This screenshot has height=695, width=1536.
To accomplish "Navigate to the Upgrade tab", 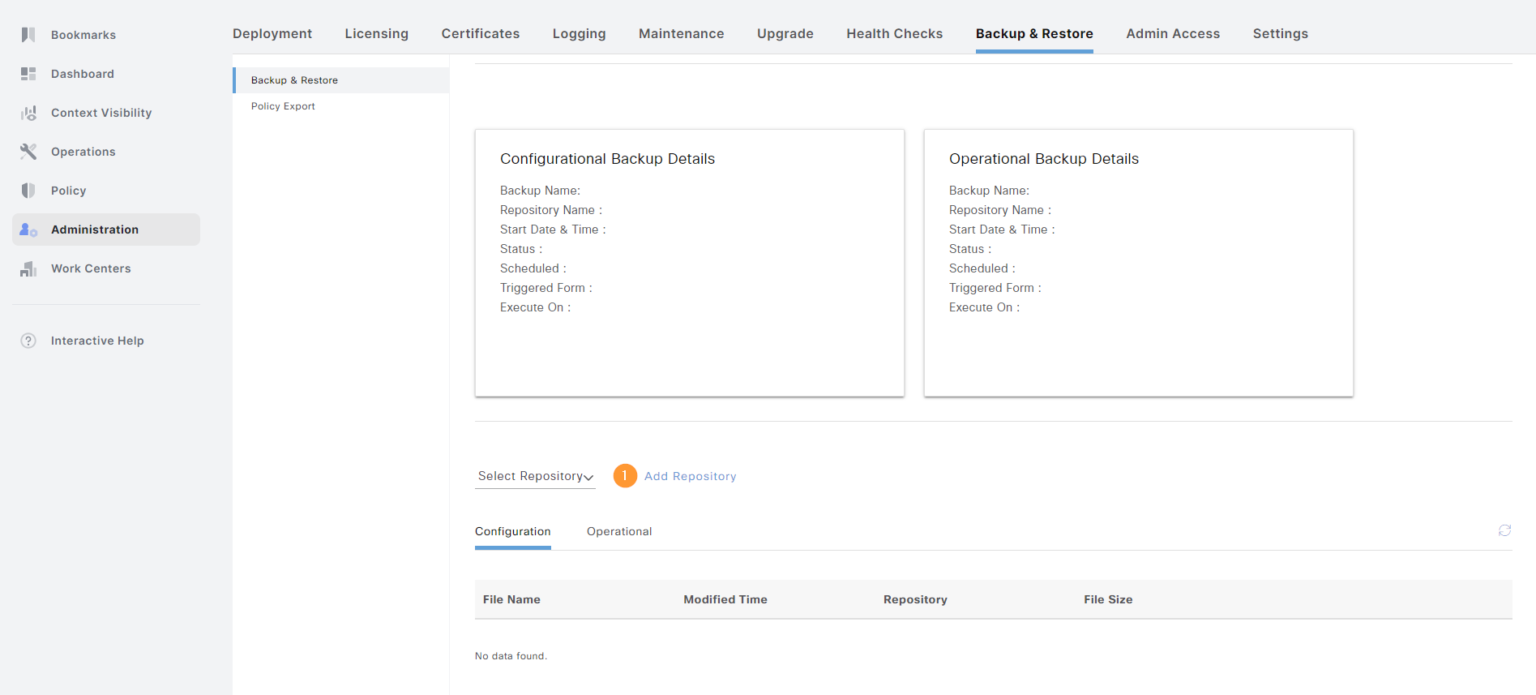I will [x=785, y=33].
